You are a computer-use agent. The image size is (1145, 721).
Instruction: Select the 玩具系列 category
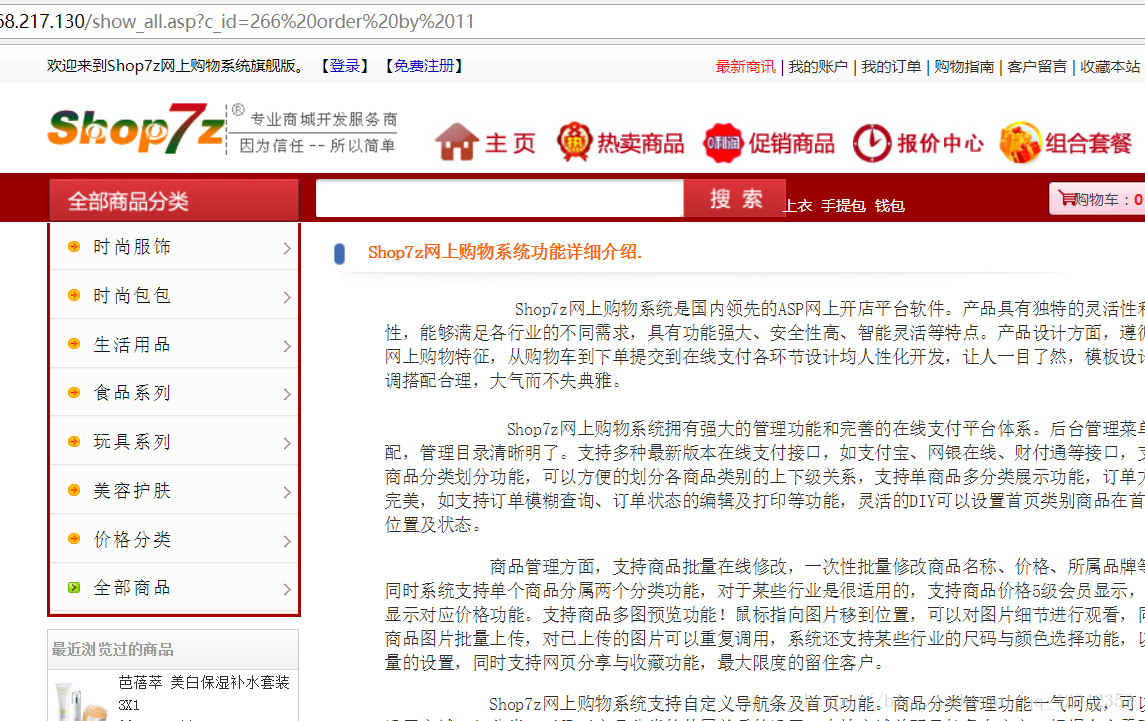tap(132, 441)
